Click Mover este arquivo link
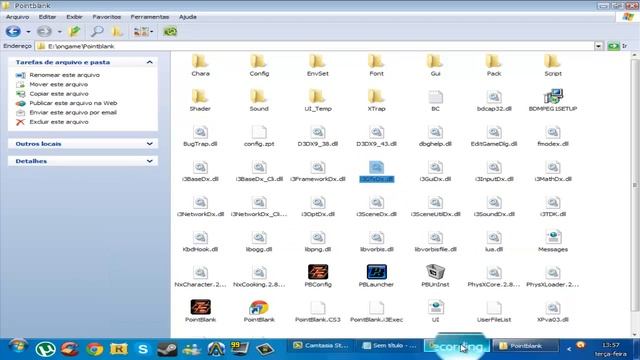 pos(59,84)
